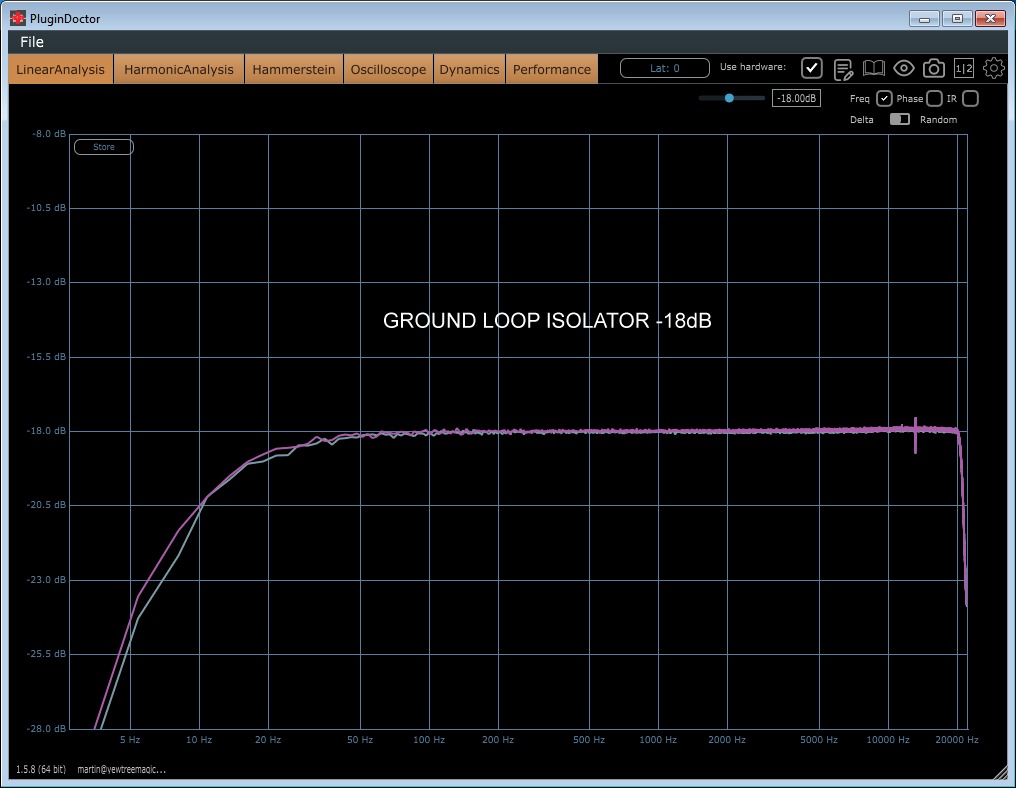Image resolution: width=1016 pixels, height=788 pixels.
Task: Enable the IR checkbox
Action: [969, 98]
